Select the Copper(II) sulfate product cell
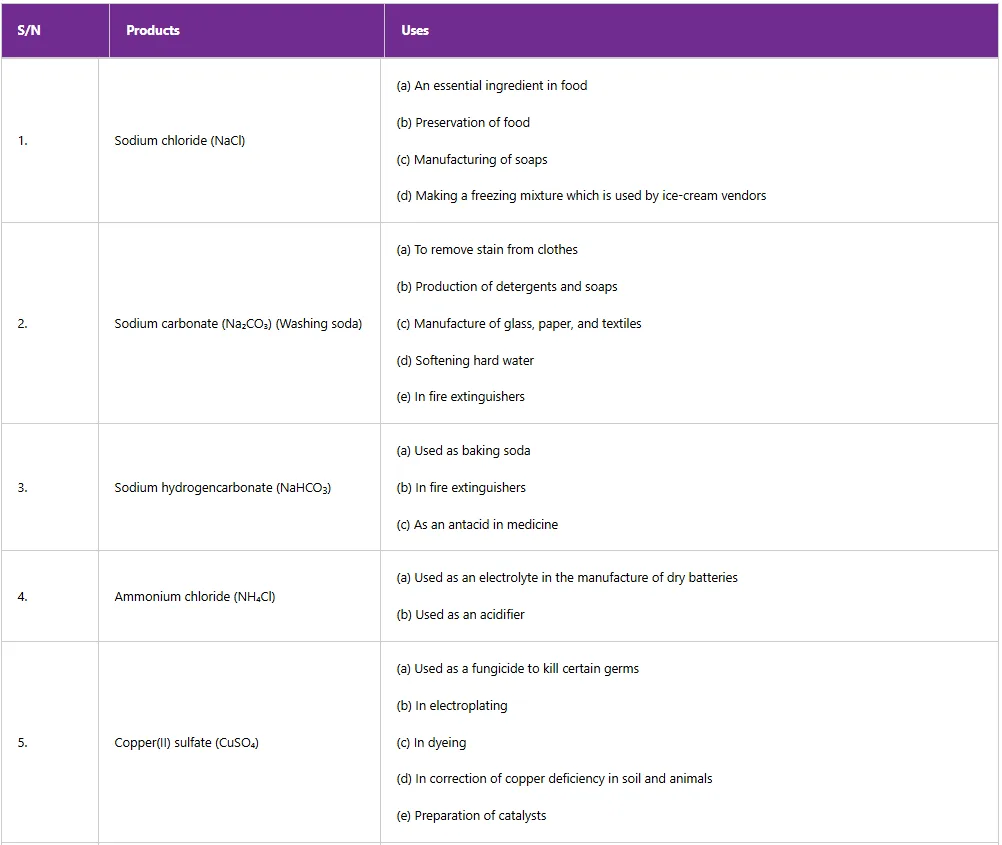The image size is (1002, 845). (187, 743)
